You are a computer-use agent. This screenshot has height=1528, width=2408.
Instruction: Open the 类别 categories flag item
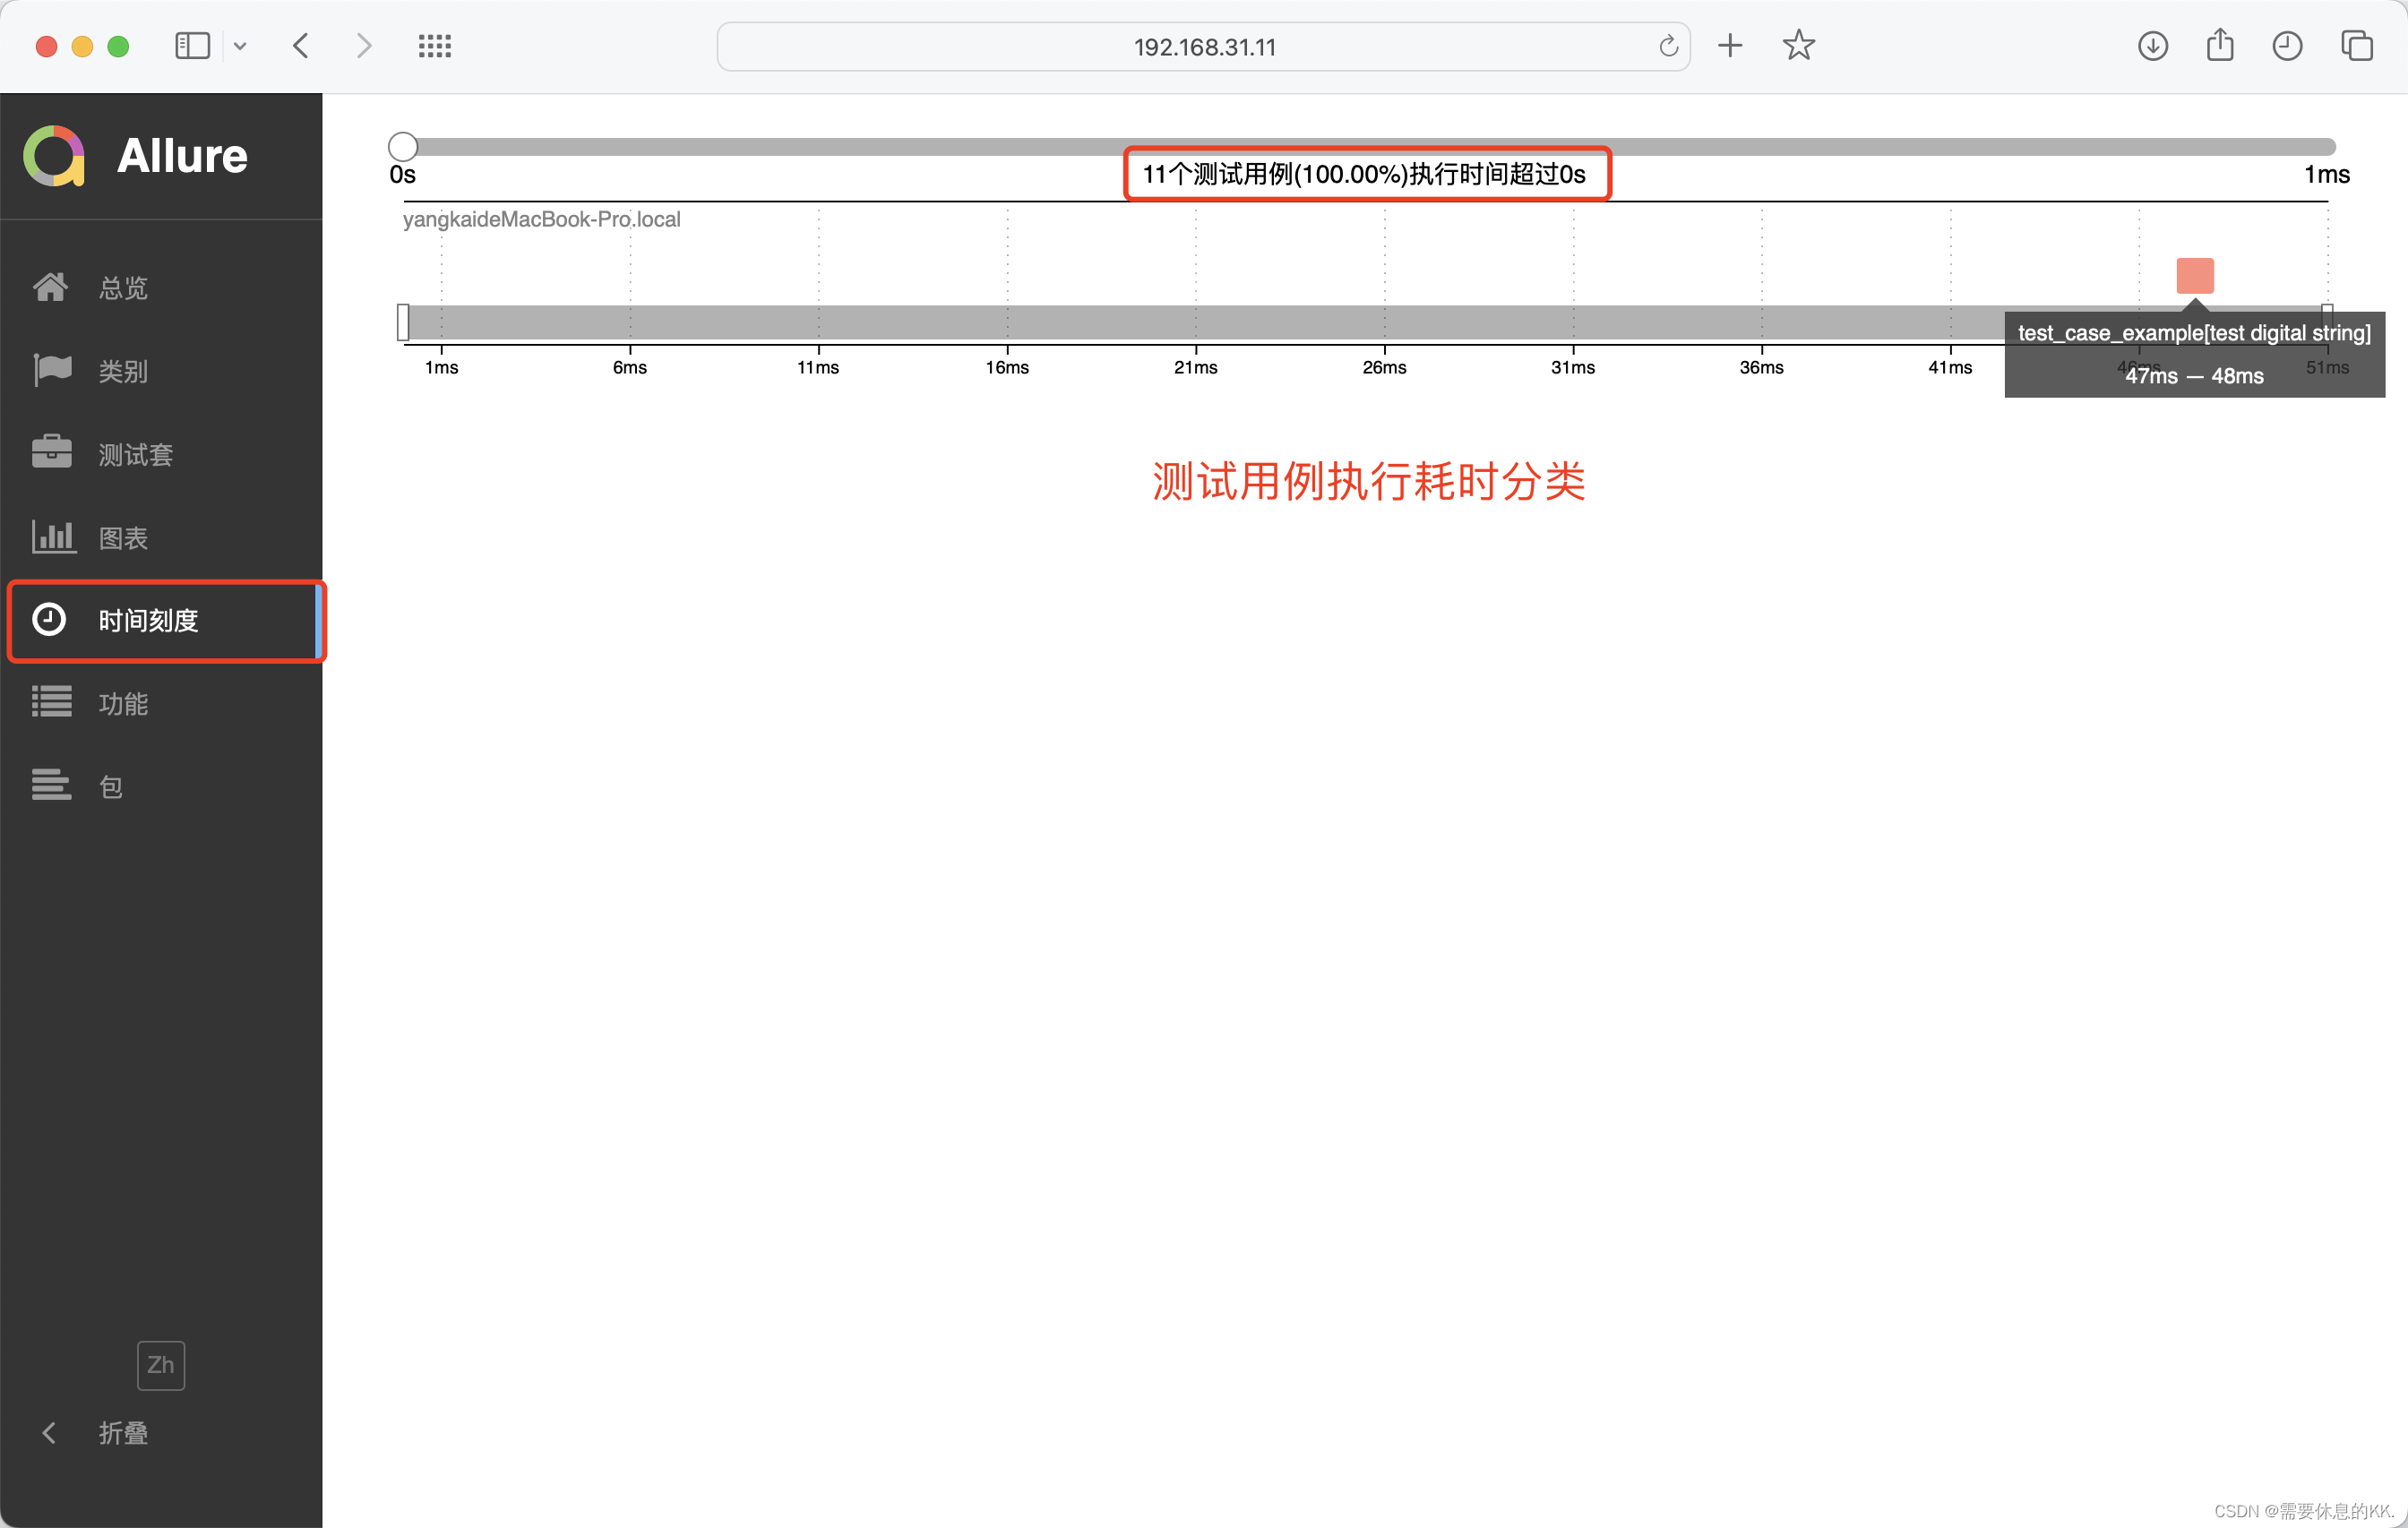pyautogui.click(x=122, y=371)
